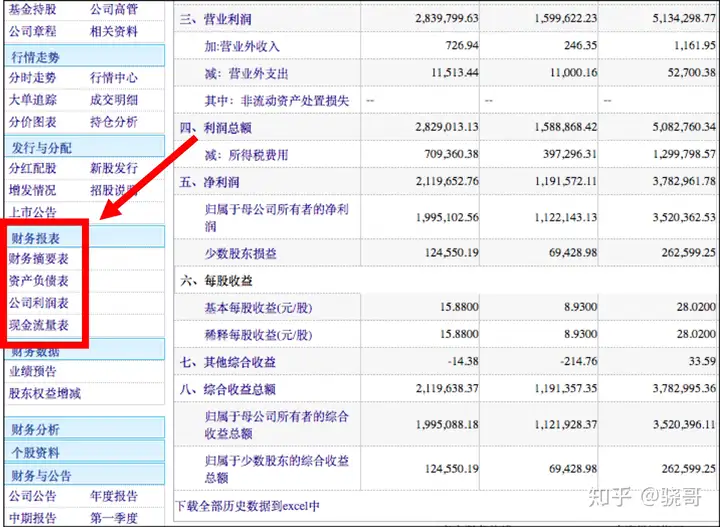The image size is (720, 527).
Task: Select non-operating income value 726.94
Action: click(461, 45)
